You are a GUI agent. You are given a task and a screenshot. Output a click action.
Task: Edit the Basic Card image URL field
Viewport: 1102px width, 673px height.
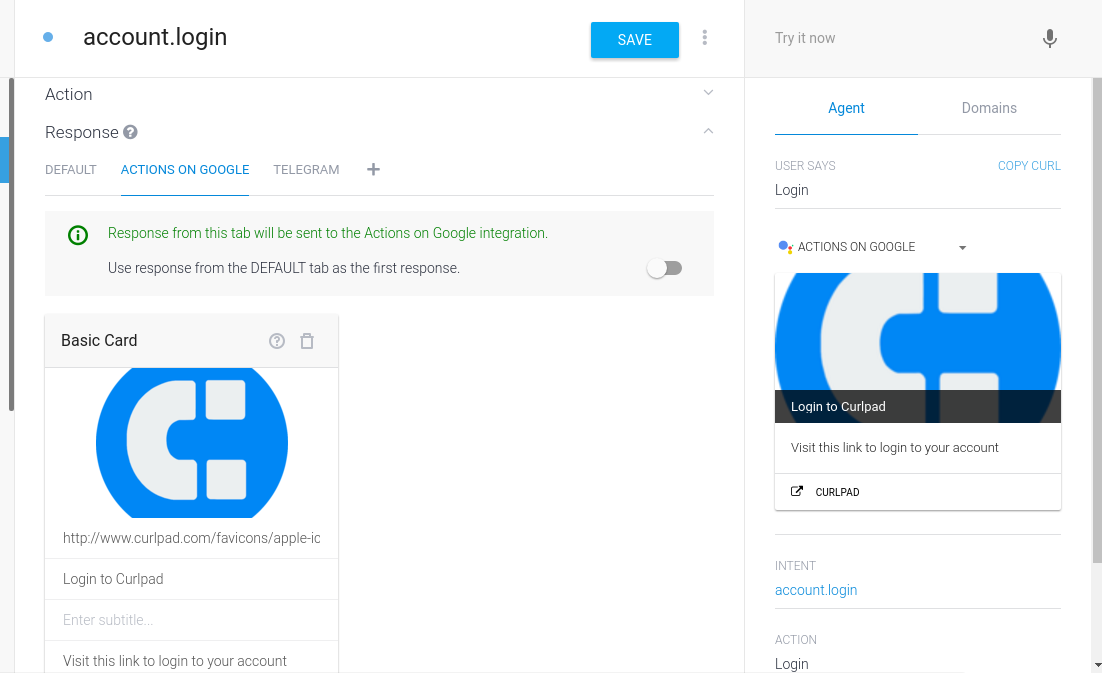191,538
